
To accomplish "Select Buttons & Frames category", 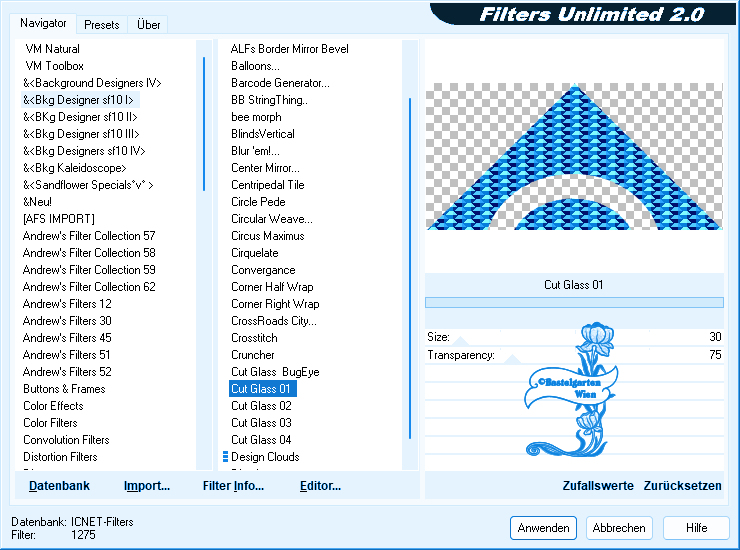I will pos(64,389).
